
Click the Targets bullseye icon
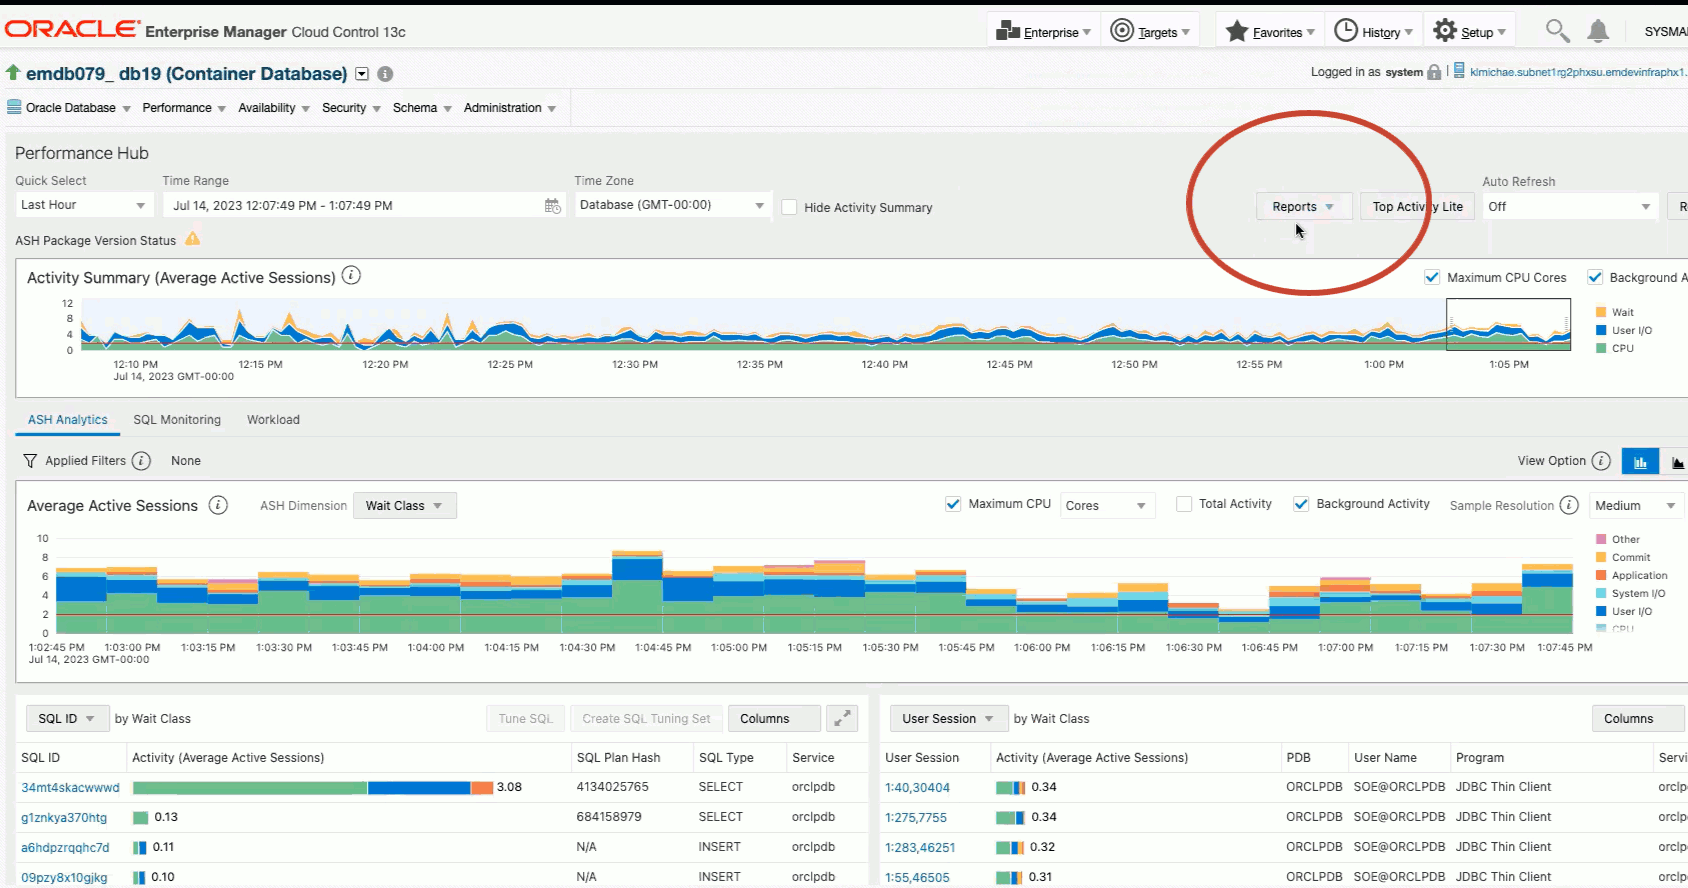[x=1122, y=31]
